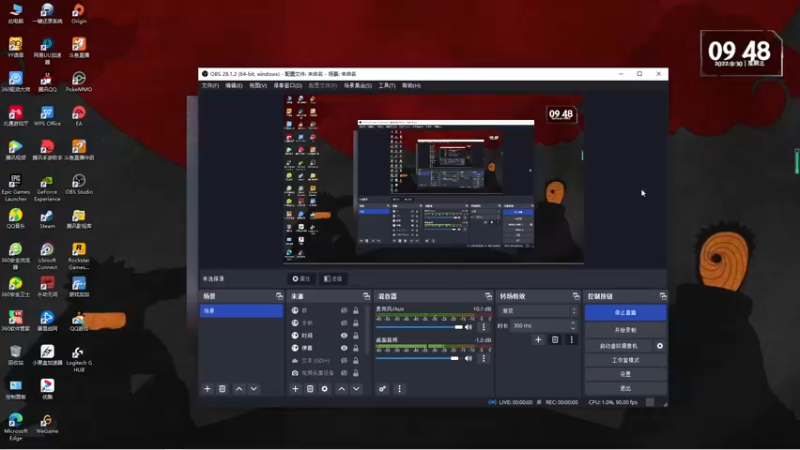Open Ubisoft Connect desktop shortcut
Image resolution: width=800 pixels, height=450 pixels.
point(47,256)
